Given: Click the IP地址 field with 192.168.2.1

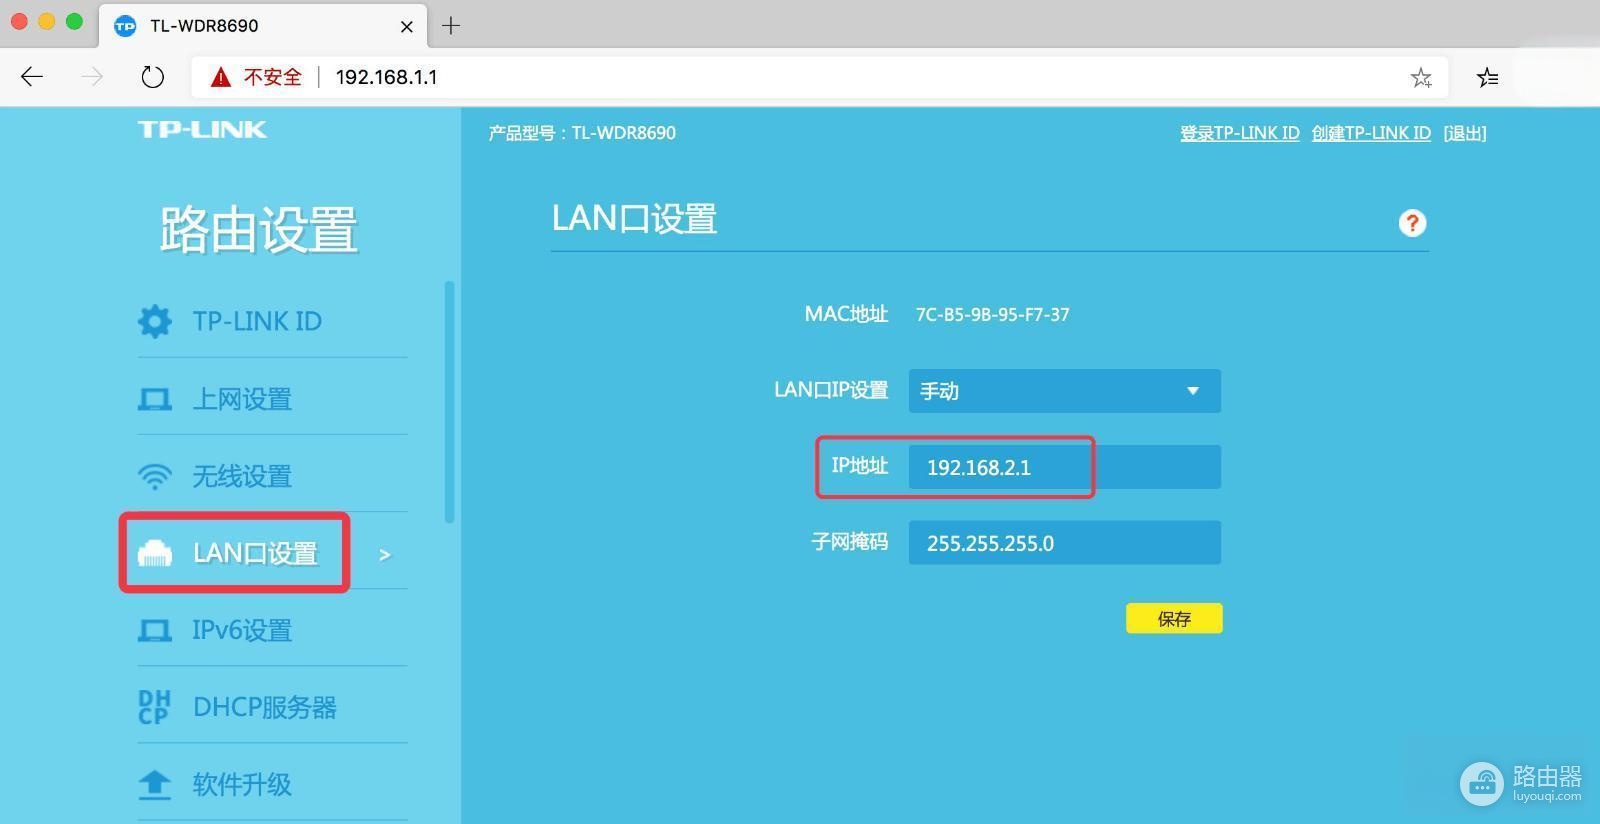Looking at the screenshot, I should pos(1065,467).
